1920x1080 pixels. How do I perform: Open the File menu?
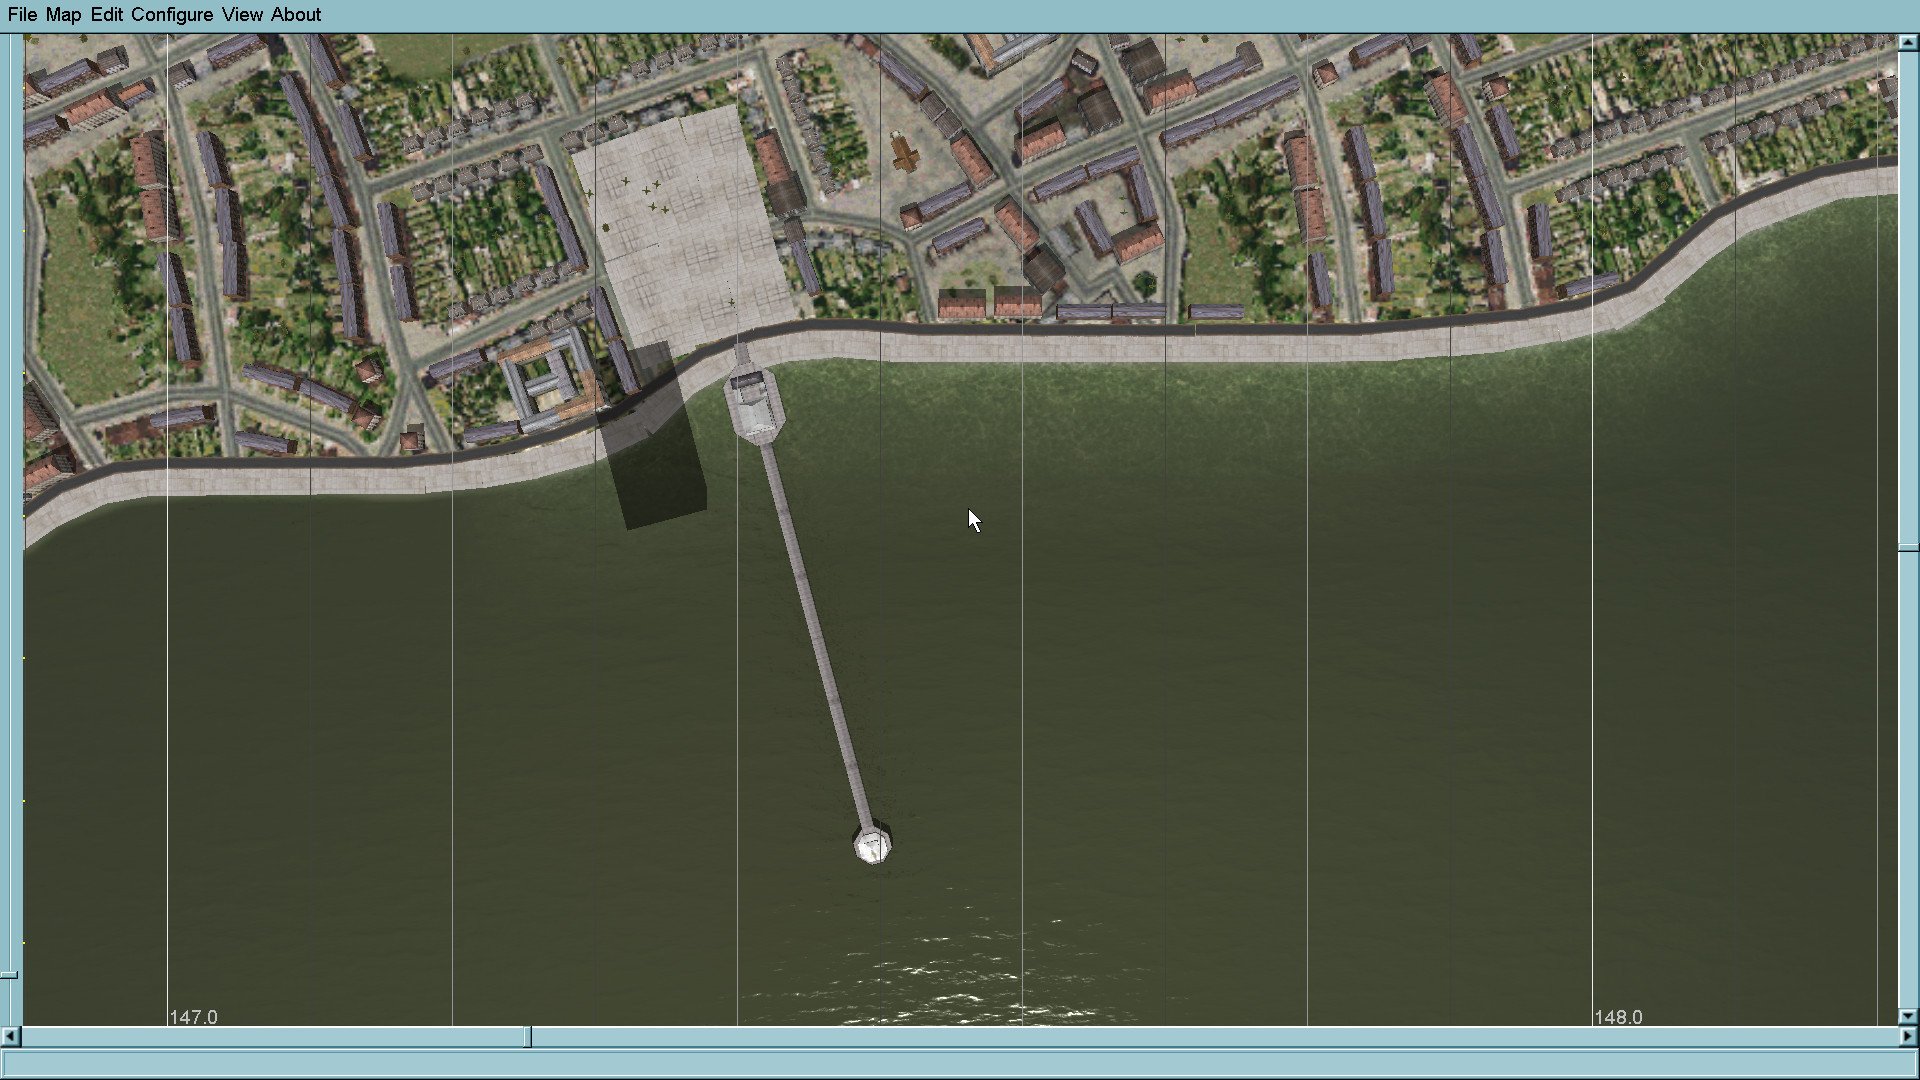pyautogui.click(x=22, y=15)
